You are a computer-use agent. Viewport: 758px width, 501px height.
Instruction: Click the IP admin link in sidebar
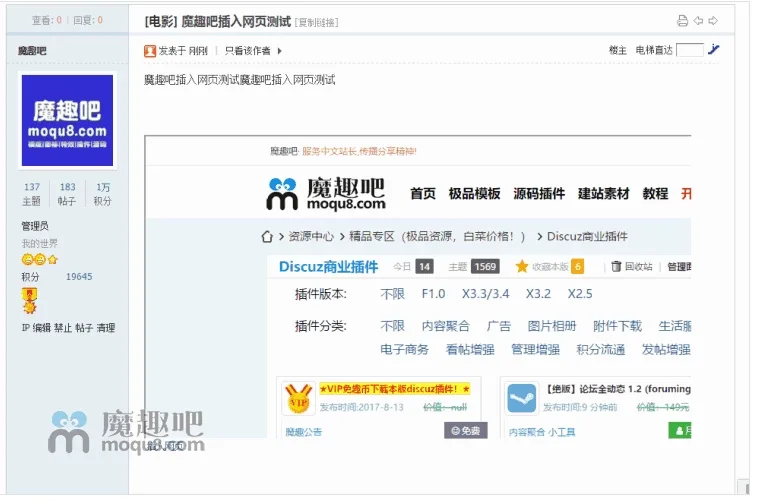26,328
